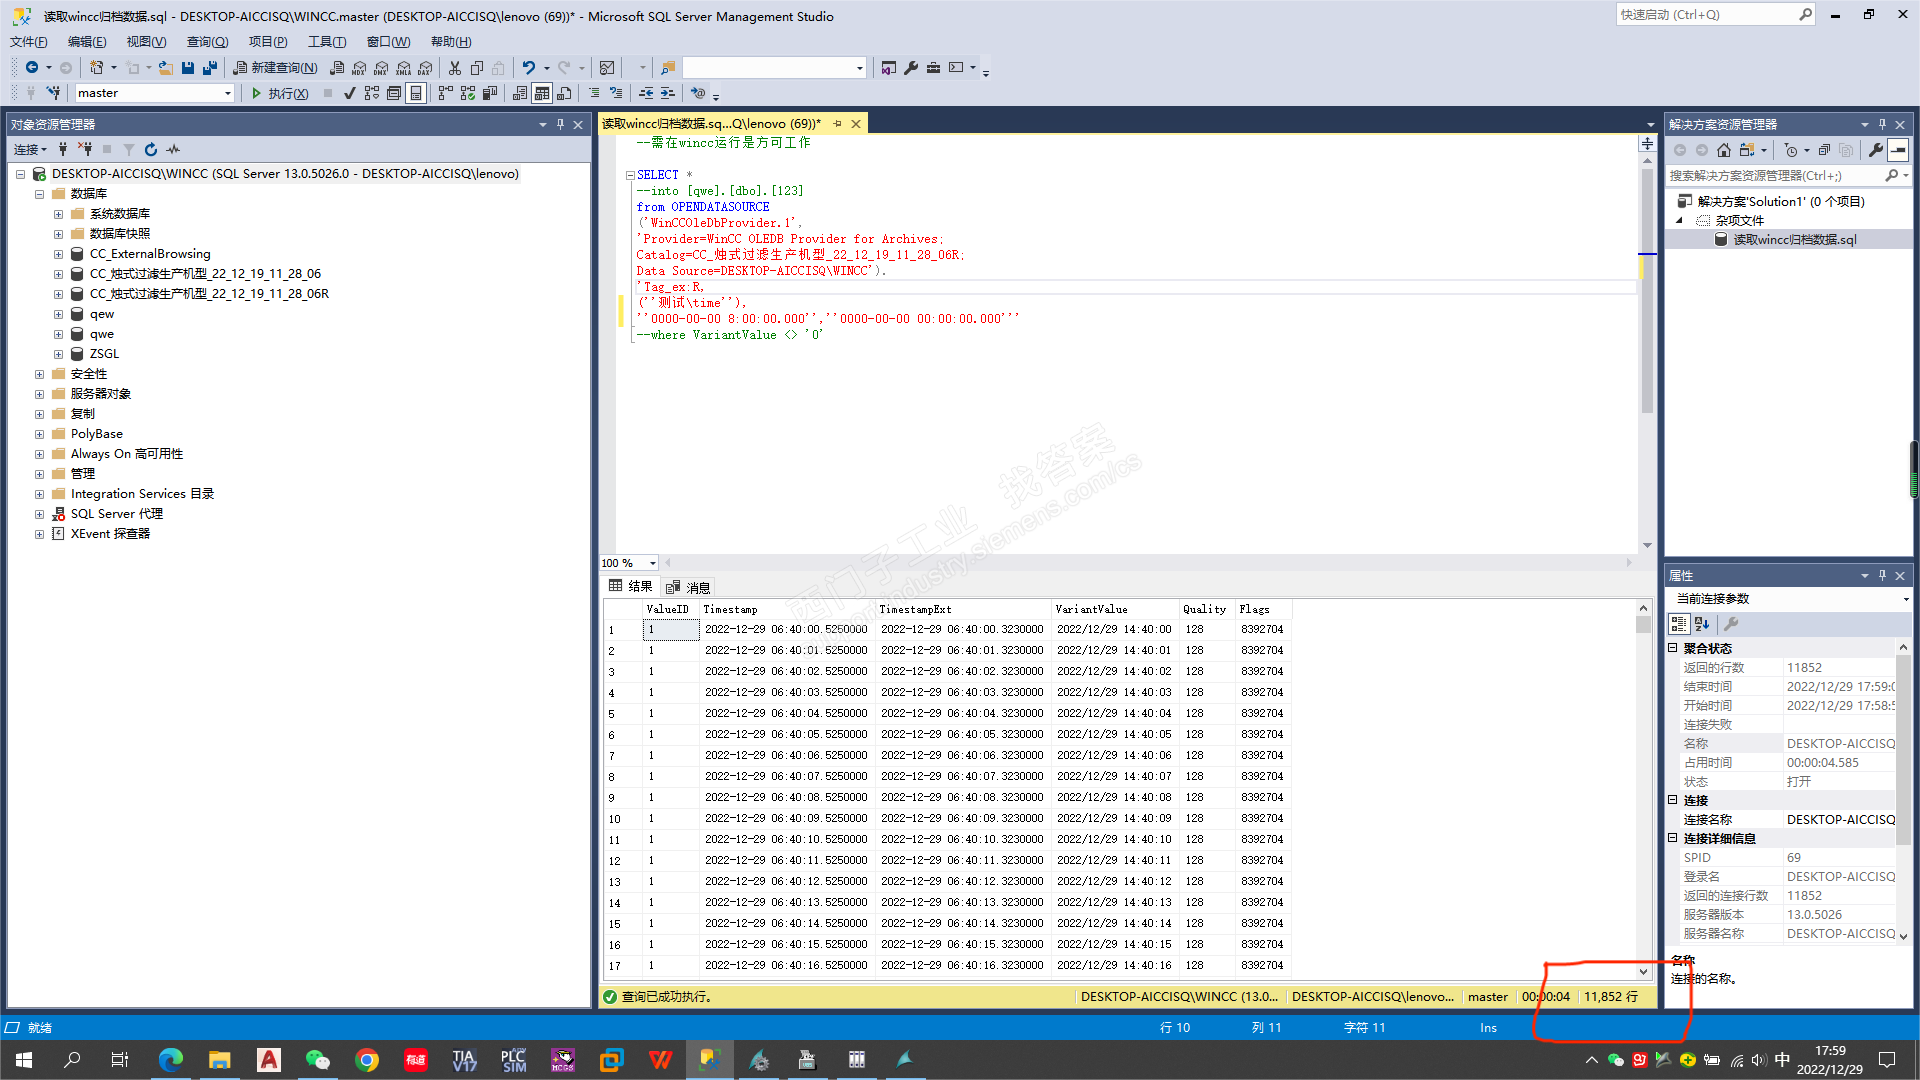Open the Chrome icon on taskbar

[x=367, y=1060]
